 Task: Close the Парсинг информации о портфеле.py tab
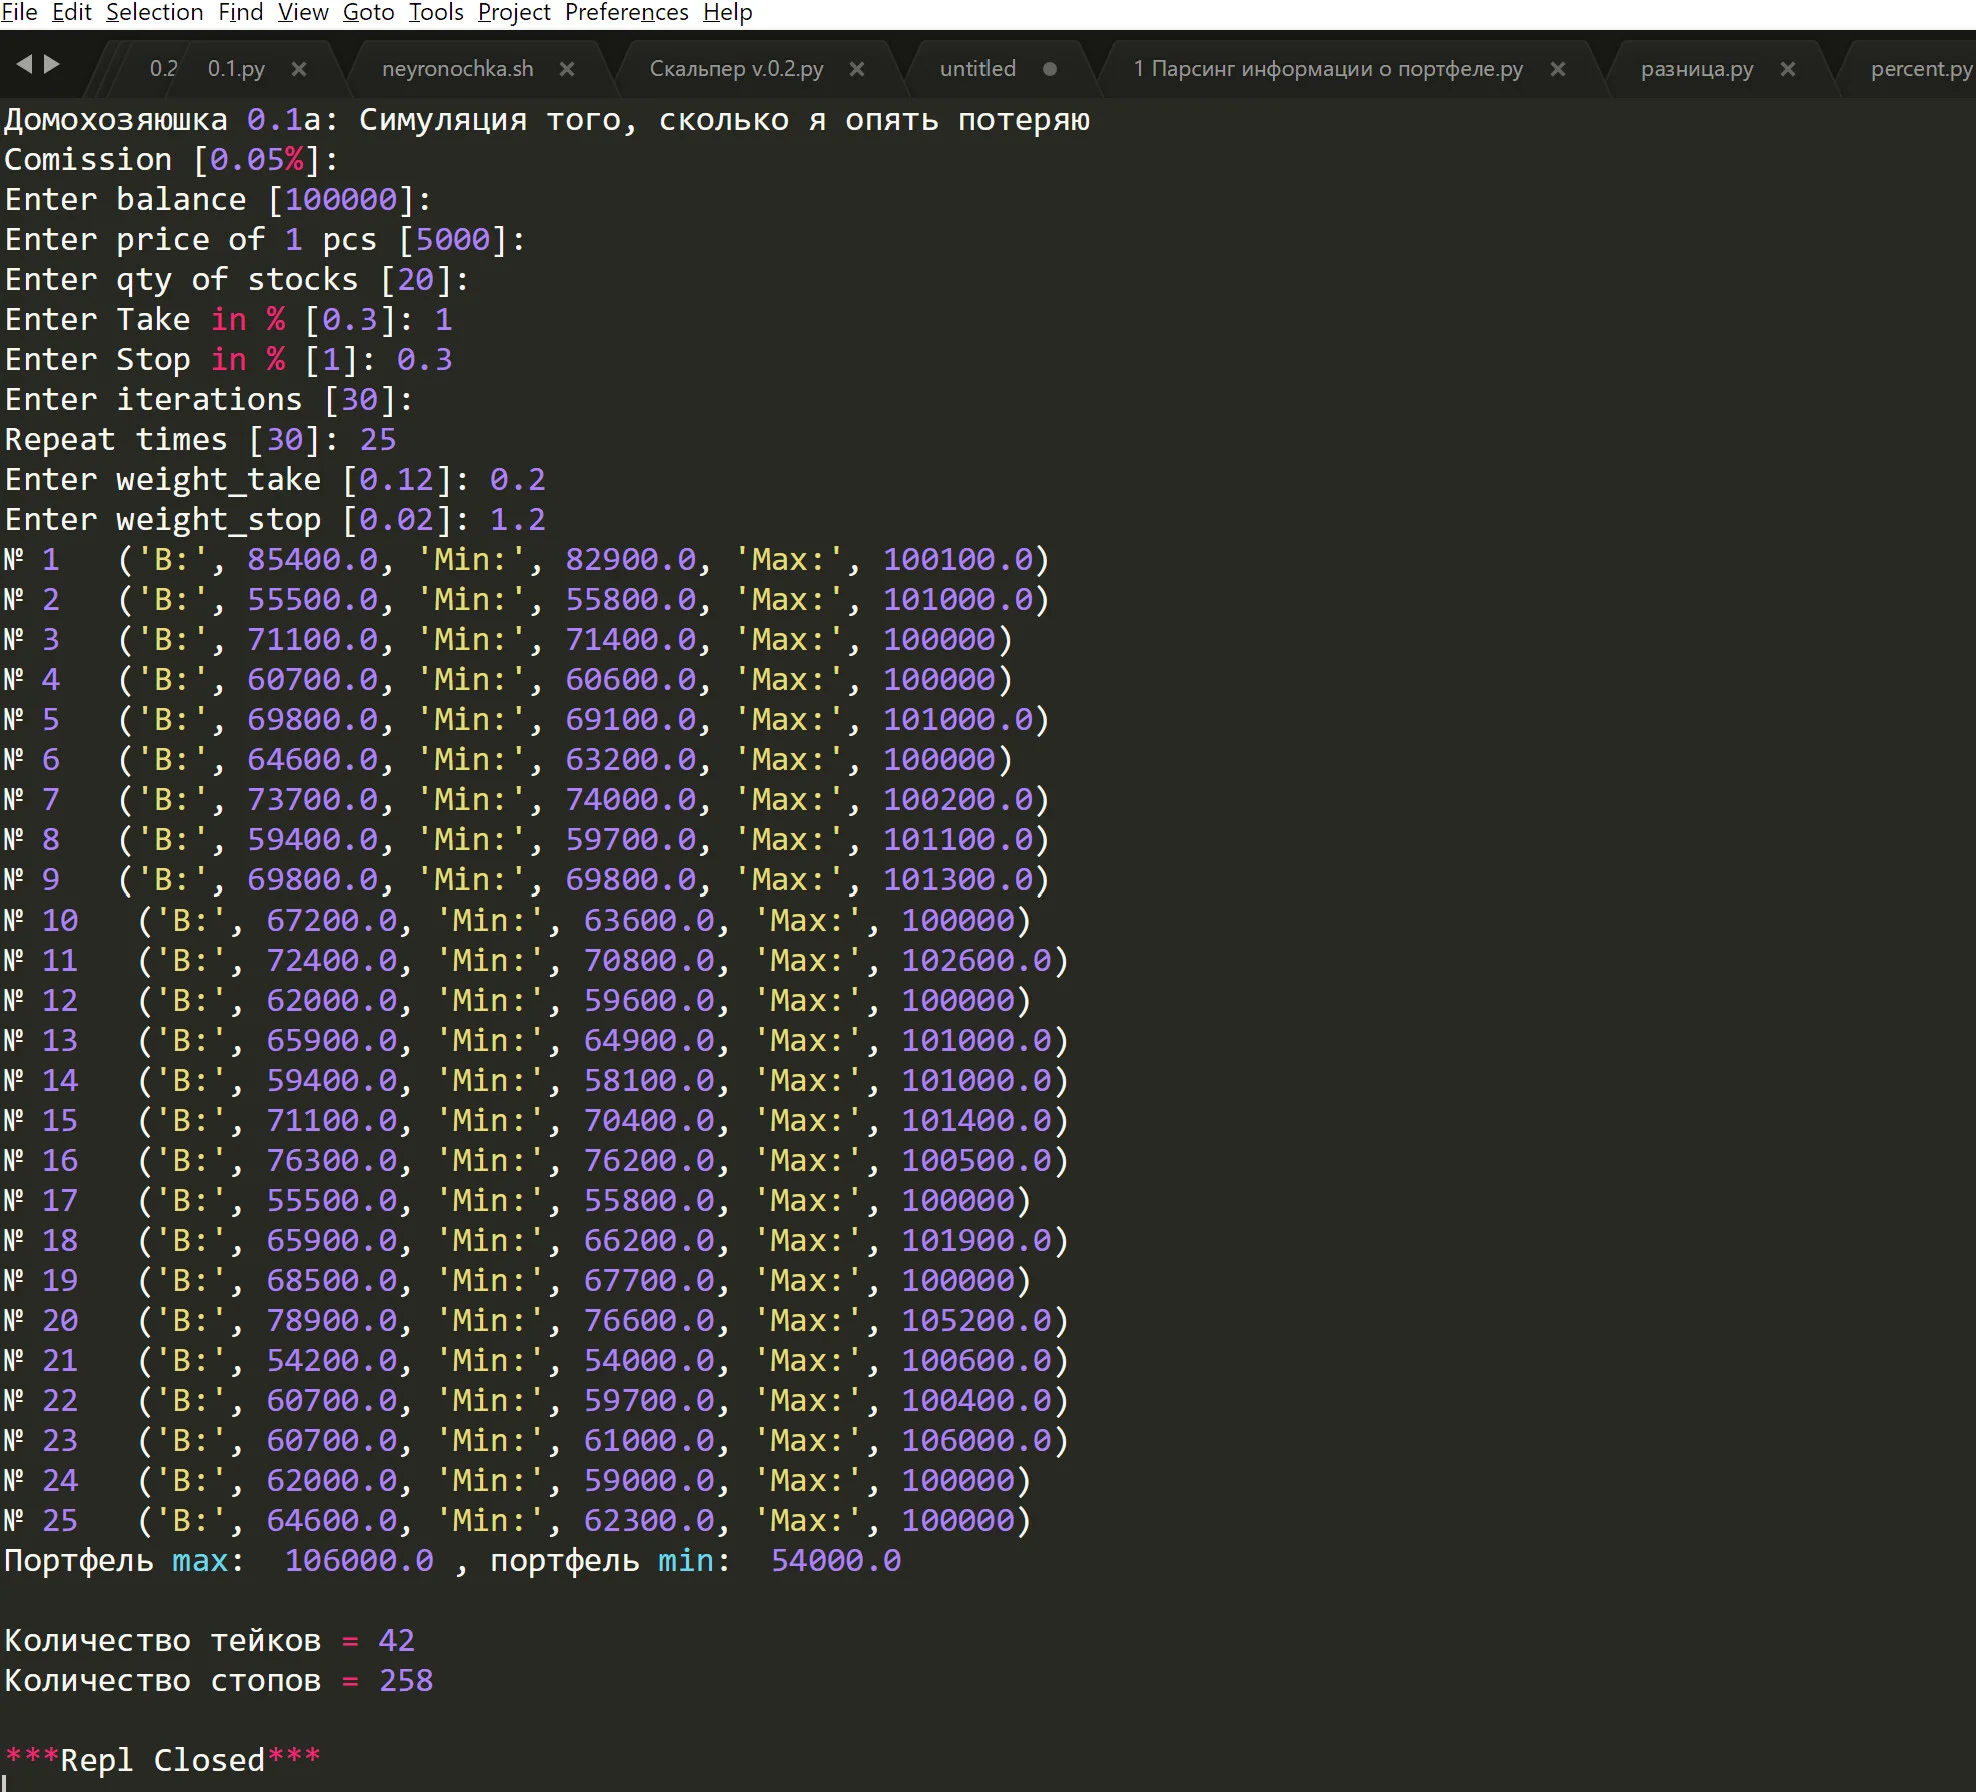[x=1558, y=69]
